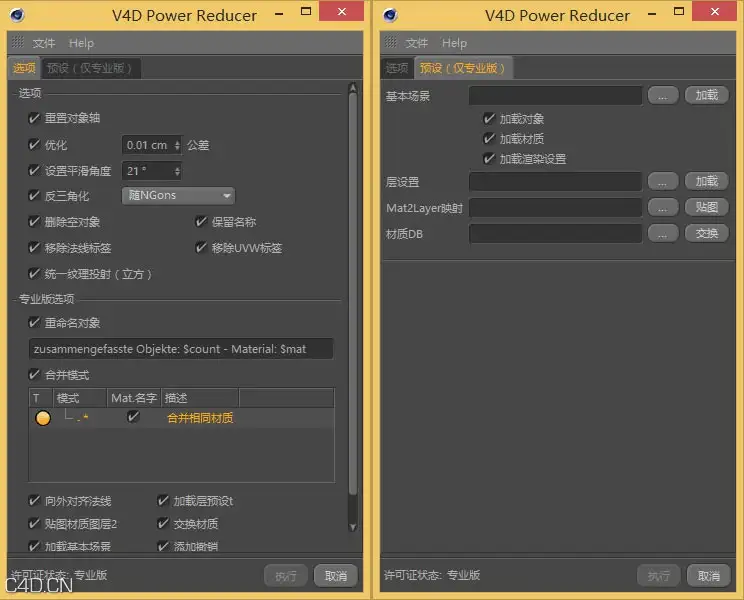Click the scrollbar down arrow in options panel
Screen dimensions: 744x600
click(353, 526)
